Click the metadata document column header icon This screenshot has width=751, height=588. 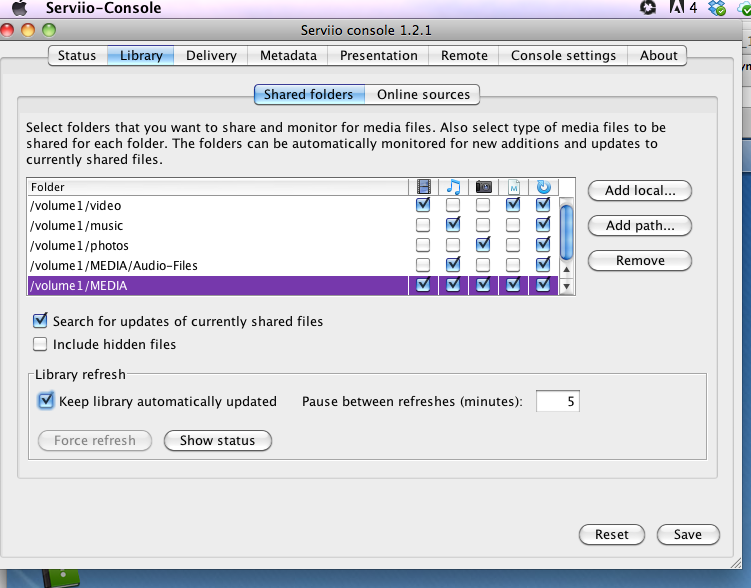pos(513,187)
